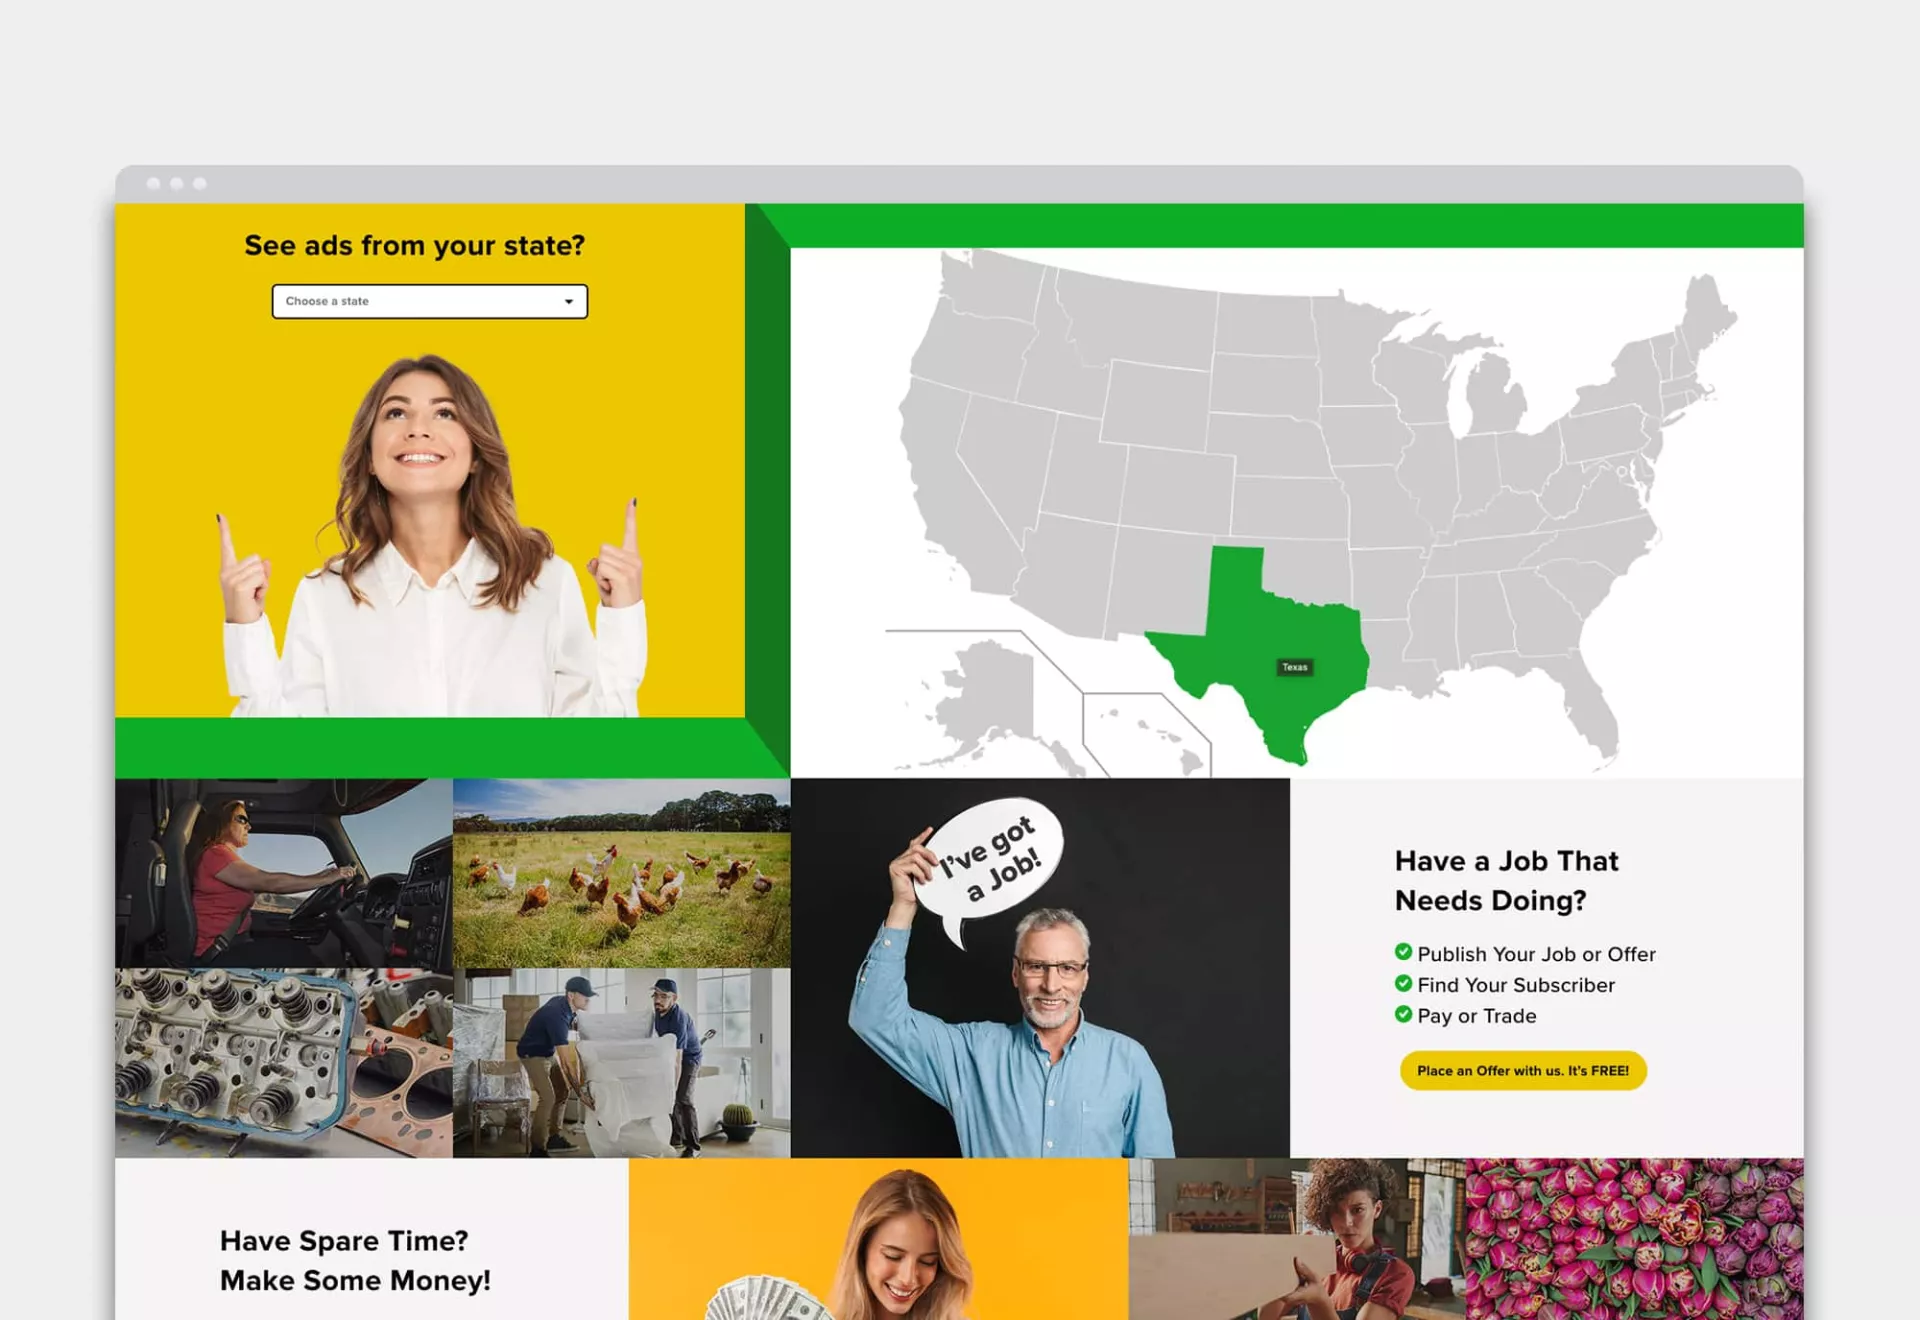Click the first browser window dot
1920x1320 pixels.
[153, 183]
